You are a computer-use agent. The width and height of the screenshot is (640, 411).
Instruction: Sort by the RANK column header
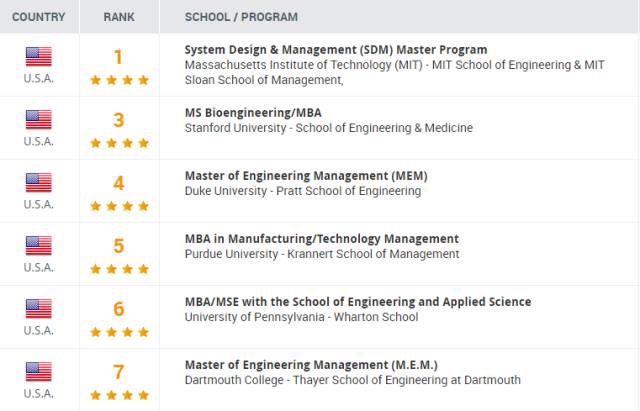[x=119, y=17]
